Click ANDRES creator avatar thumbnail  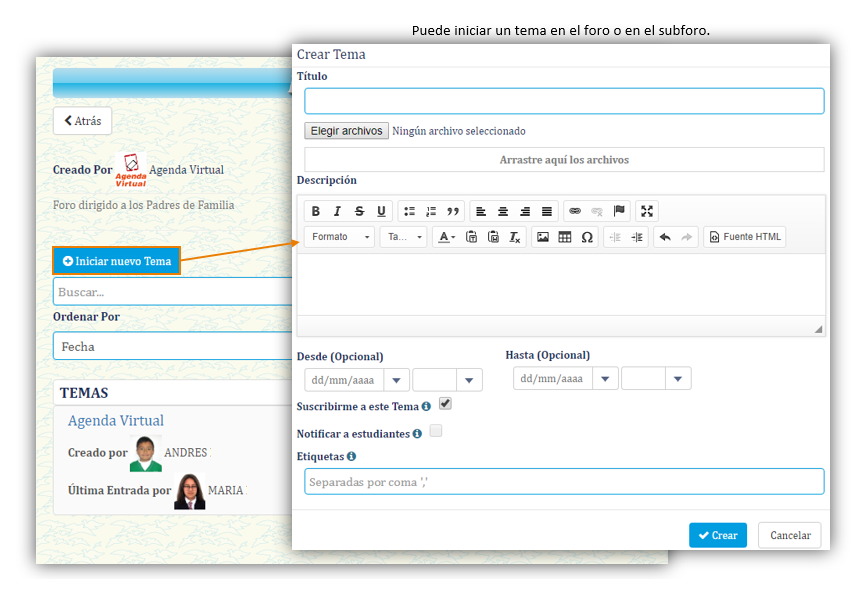tap(146, 453)
